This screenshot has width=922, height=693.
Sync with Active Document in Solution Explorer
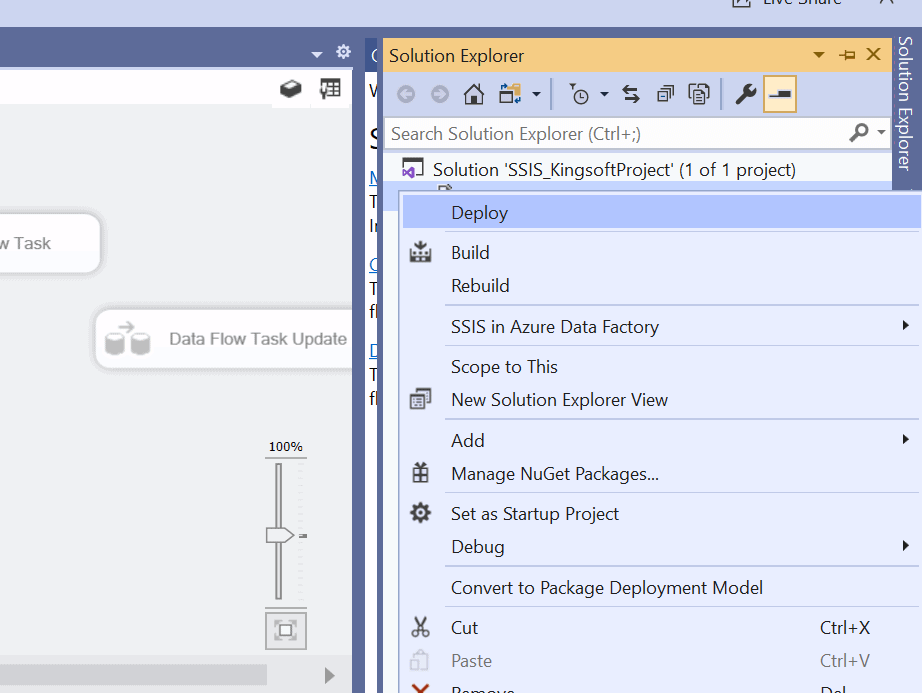tap(631, 94)
